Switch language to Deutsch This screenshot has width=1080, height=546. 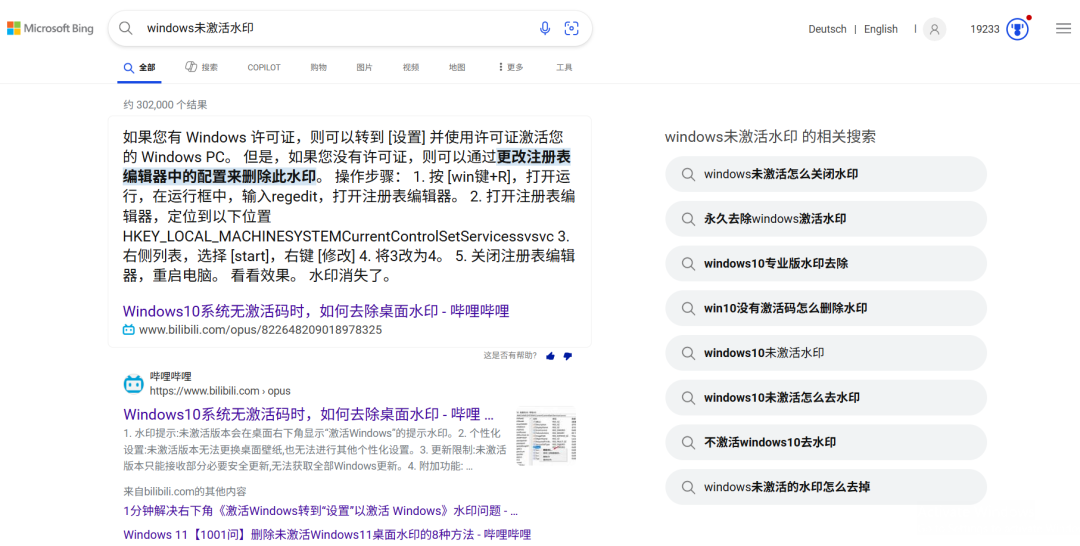827,29
